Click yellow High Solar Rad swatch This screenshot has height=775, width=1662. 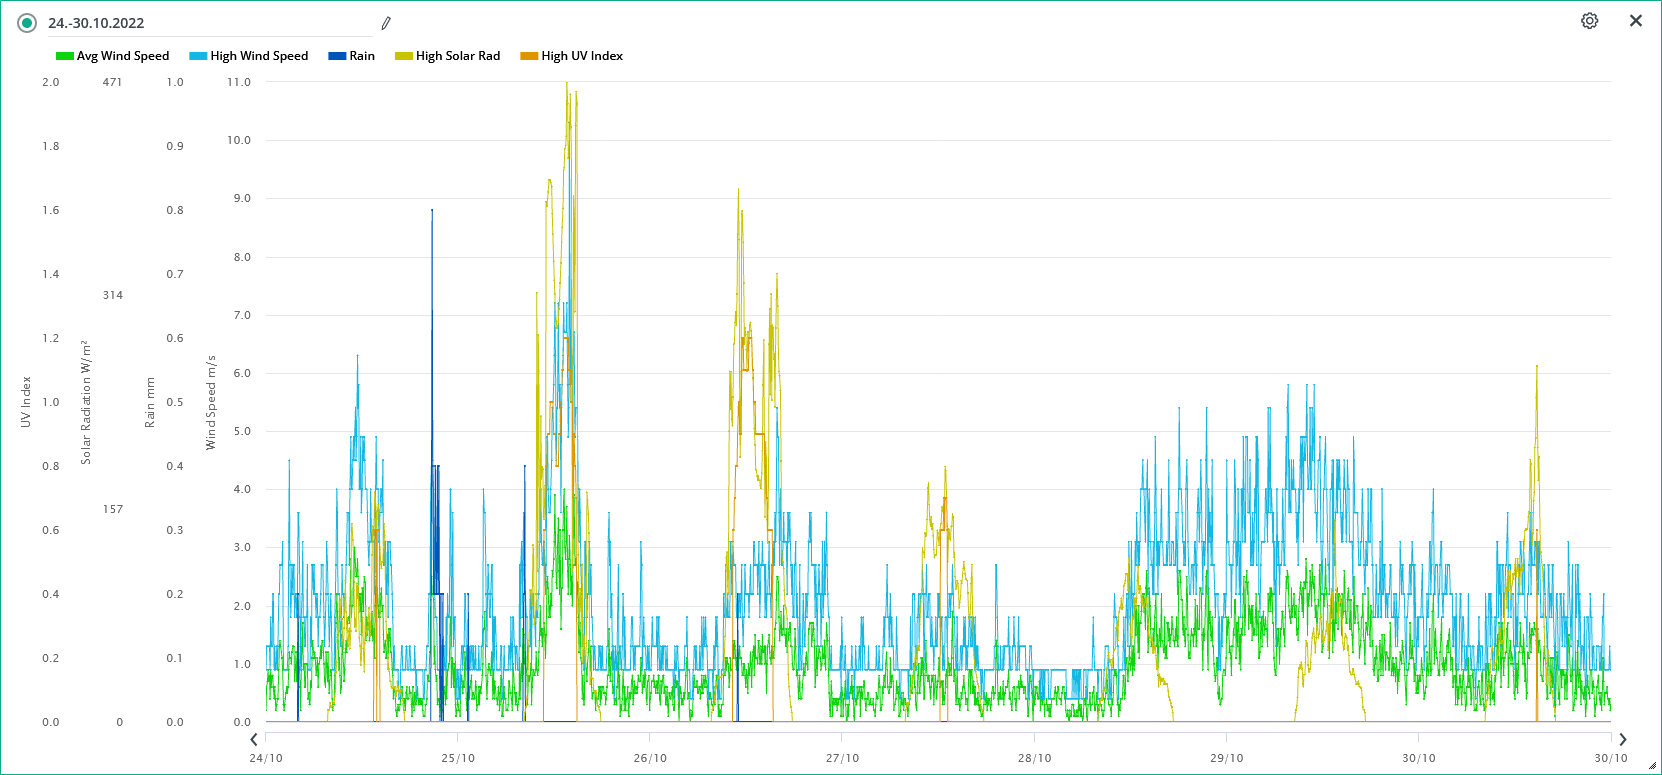point(404,56)
